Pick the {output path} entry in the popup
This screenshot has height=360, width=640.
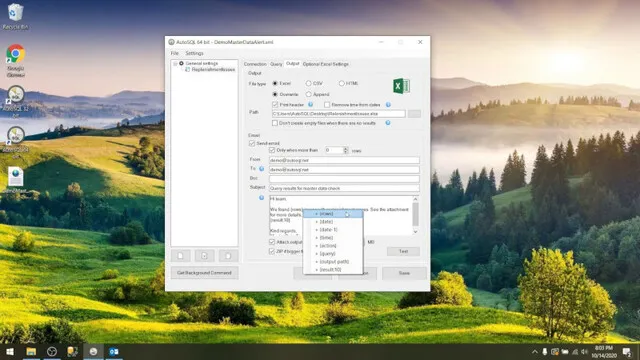333,262
